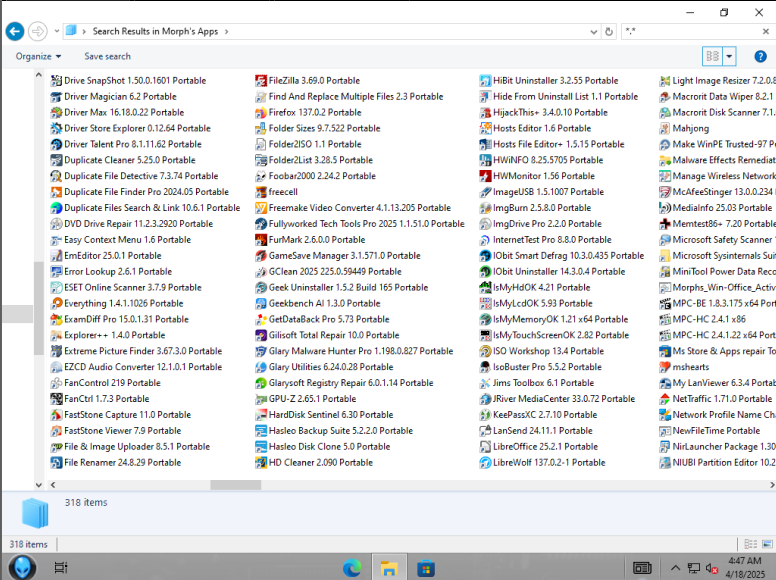The width and height of the screenshot is (776, 580).
Task: Open Microsoft Edge from the taskbar
Action: pos(352,568)
